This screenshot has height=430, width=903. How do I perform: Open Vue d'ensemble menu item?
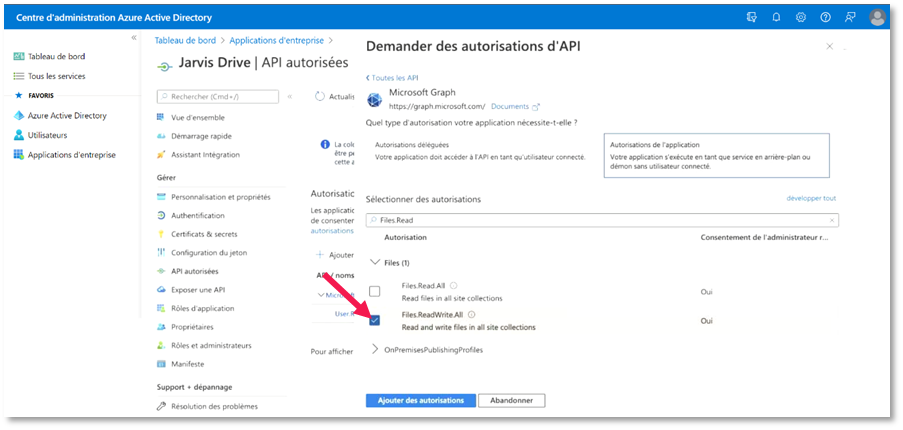pos(198,117)
